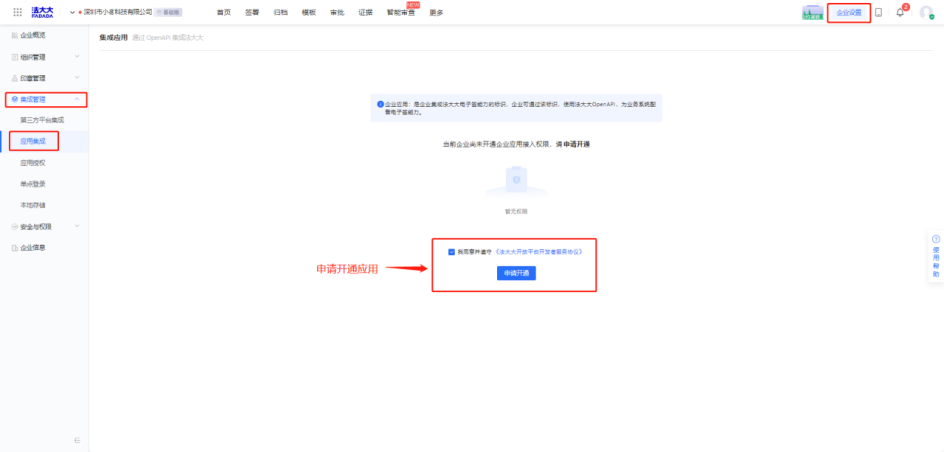
Task: Click the 暂无权限 label
Action: pyautogui.click(x=517, y=212)
